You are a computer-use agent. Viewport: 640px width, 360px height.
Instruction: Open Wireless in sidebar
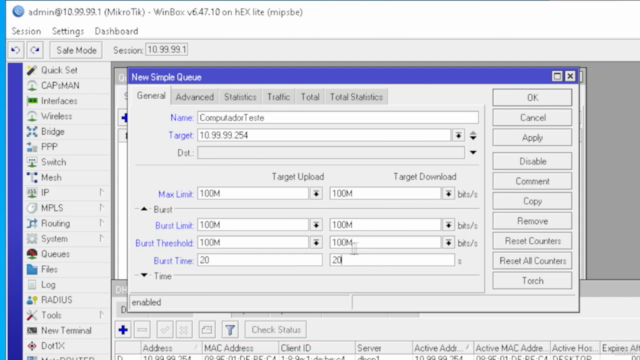pos(56,116)
